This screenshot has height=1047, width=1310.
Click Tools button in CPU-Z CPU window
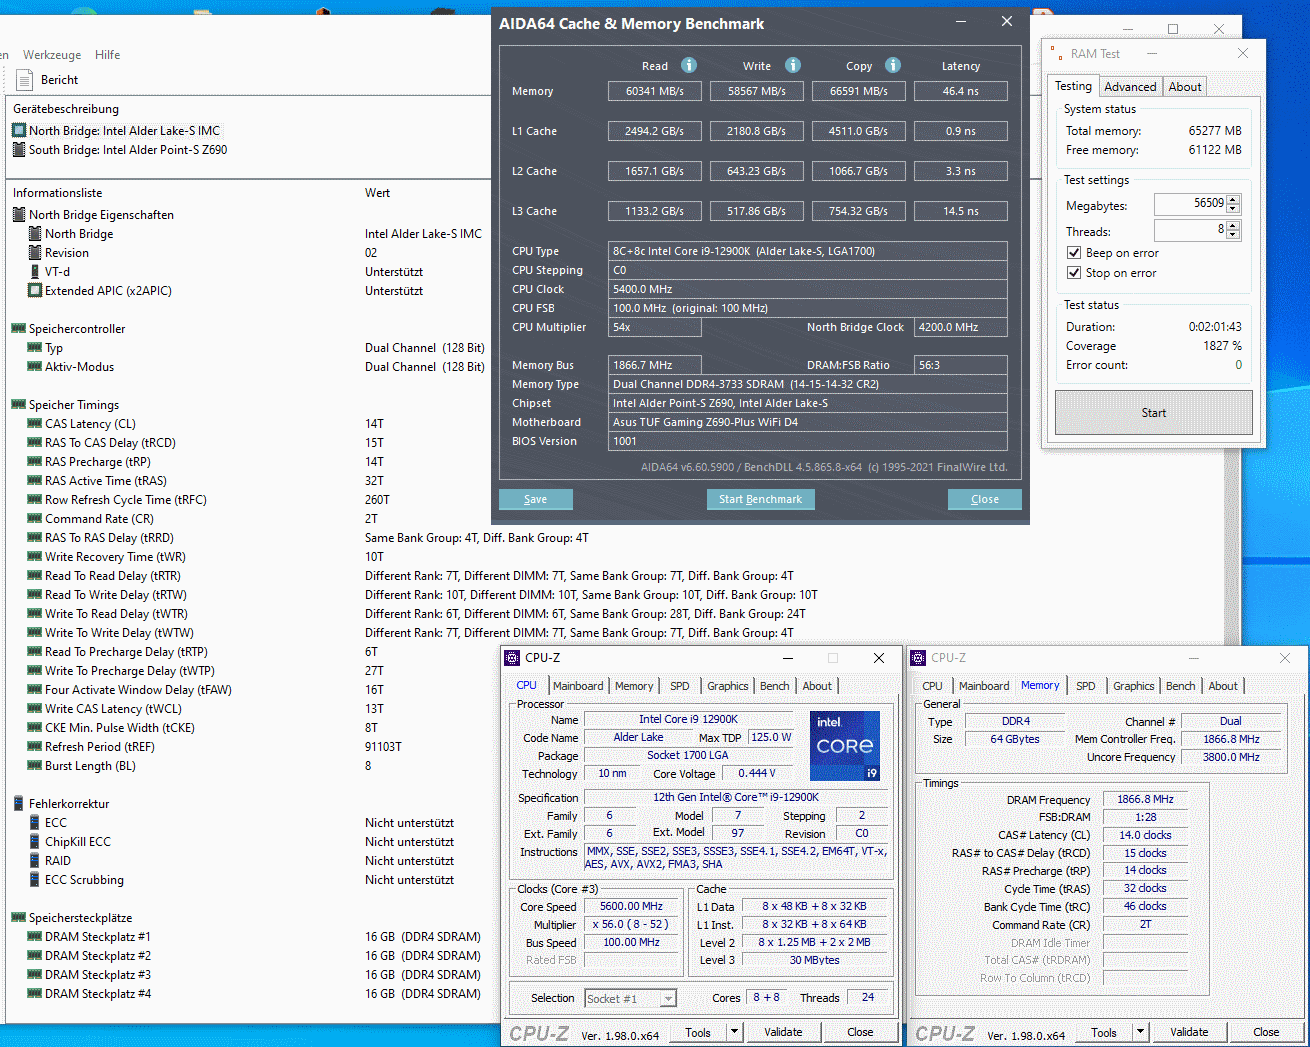coord(698,1032)
